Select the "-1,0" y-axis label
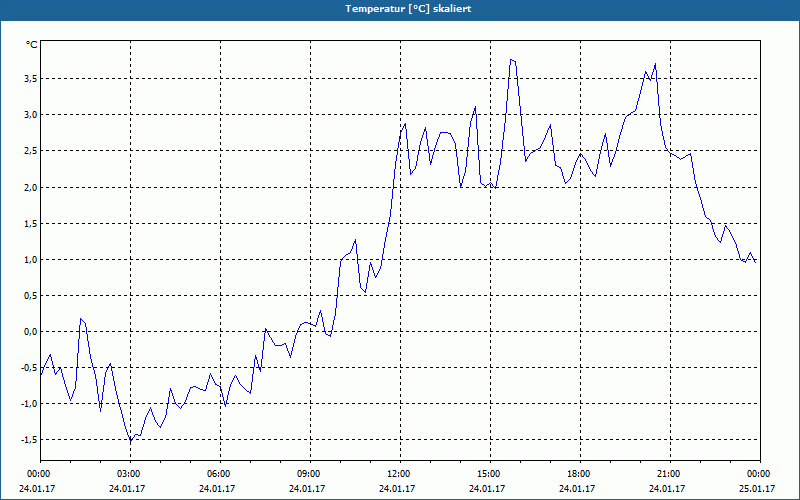Image resolution: width=800 pixels, height=500 pixels. point(30,404)
